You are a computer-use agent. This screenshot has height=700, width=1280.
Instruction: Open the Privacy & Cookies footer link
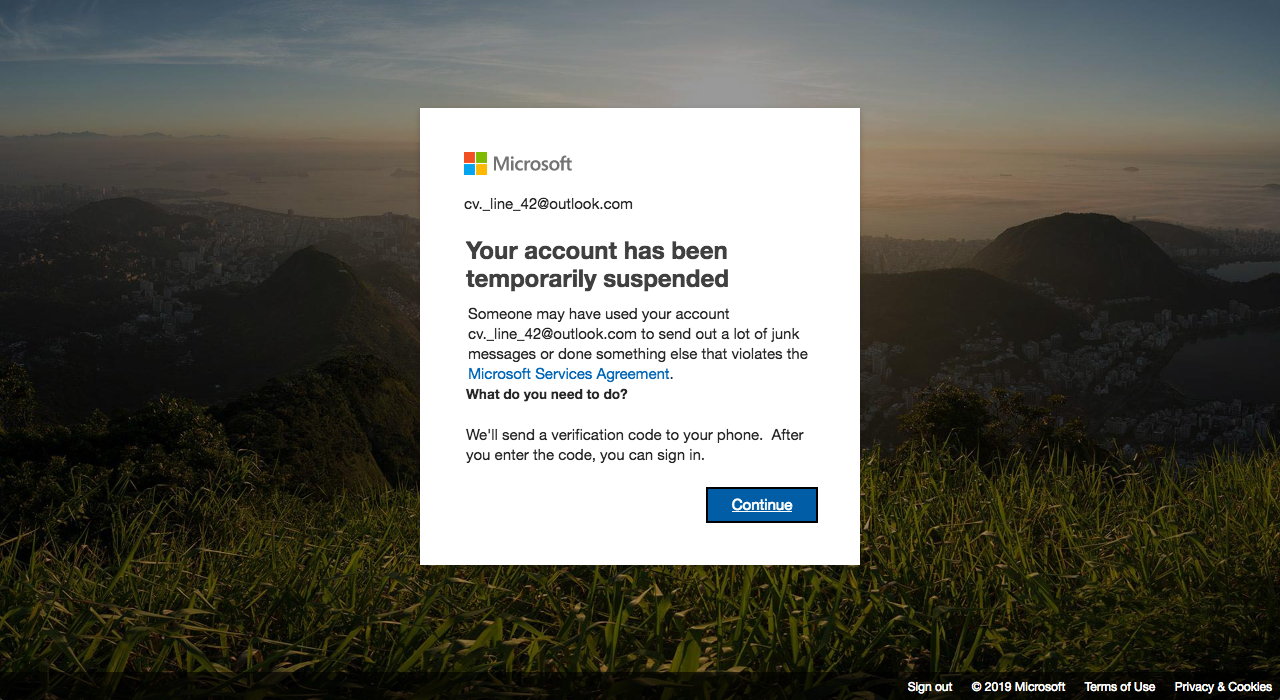click(x=1223, y=687)
